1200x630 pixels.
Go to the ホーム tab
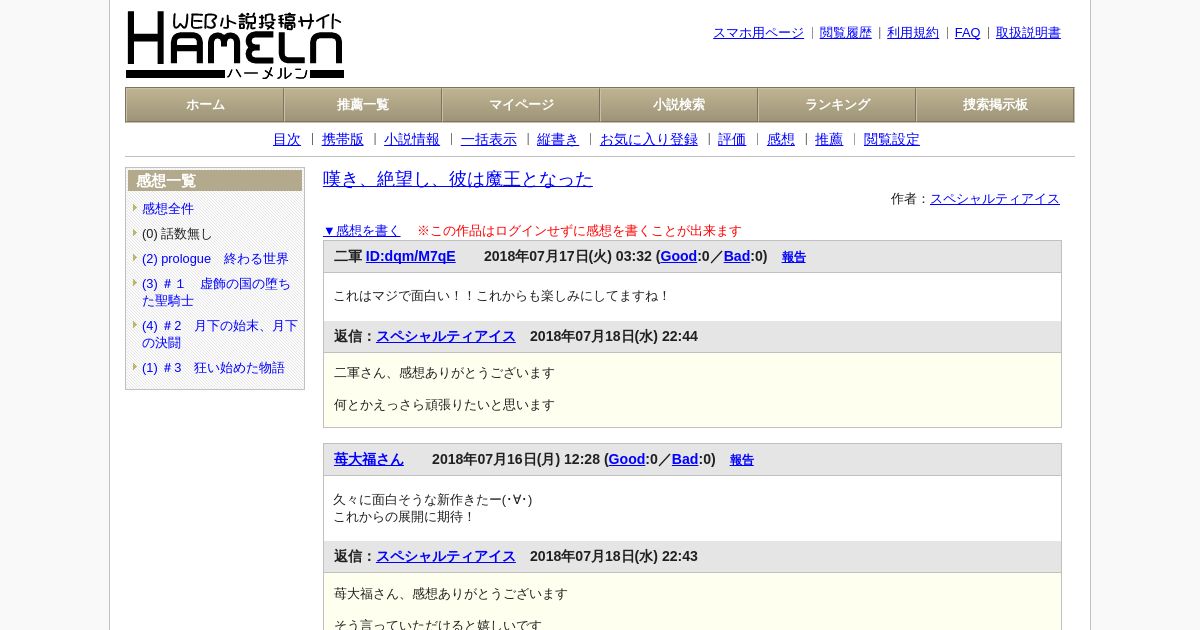(x=205, y=105)
